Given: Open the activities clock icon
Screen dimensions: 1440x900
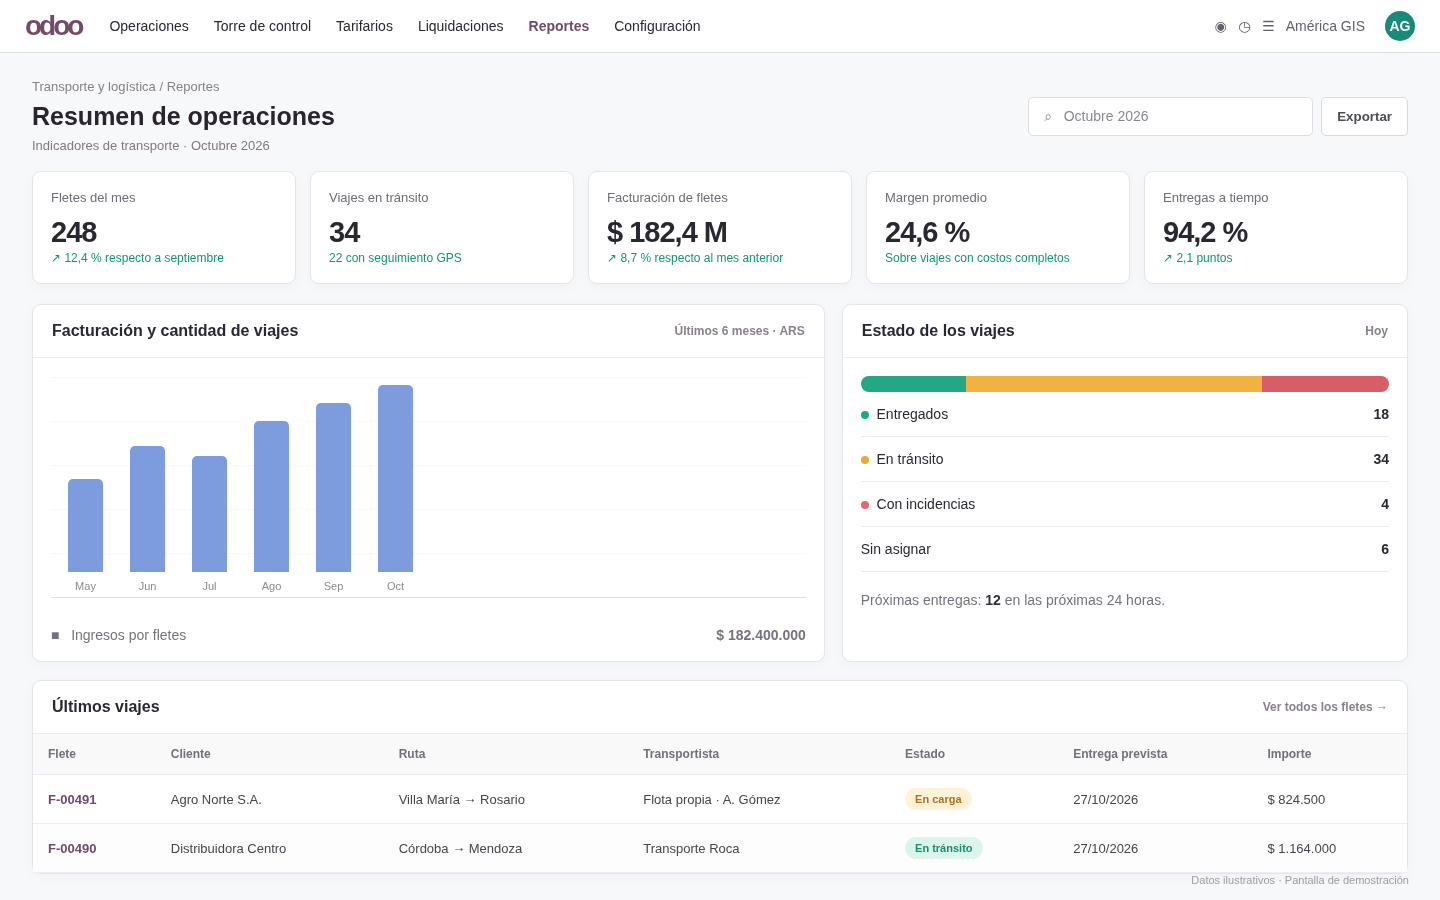Looking at the screenshot, I should (x=1244, y=26).
